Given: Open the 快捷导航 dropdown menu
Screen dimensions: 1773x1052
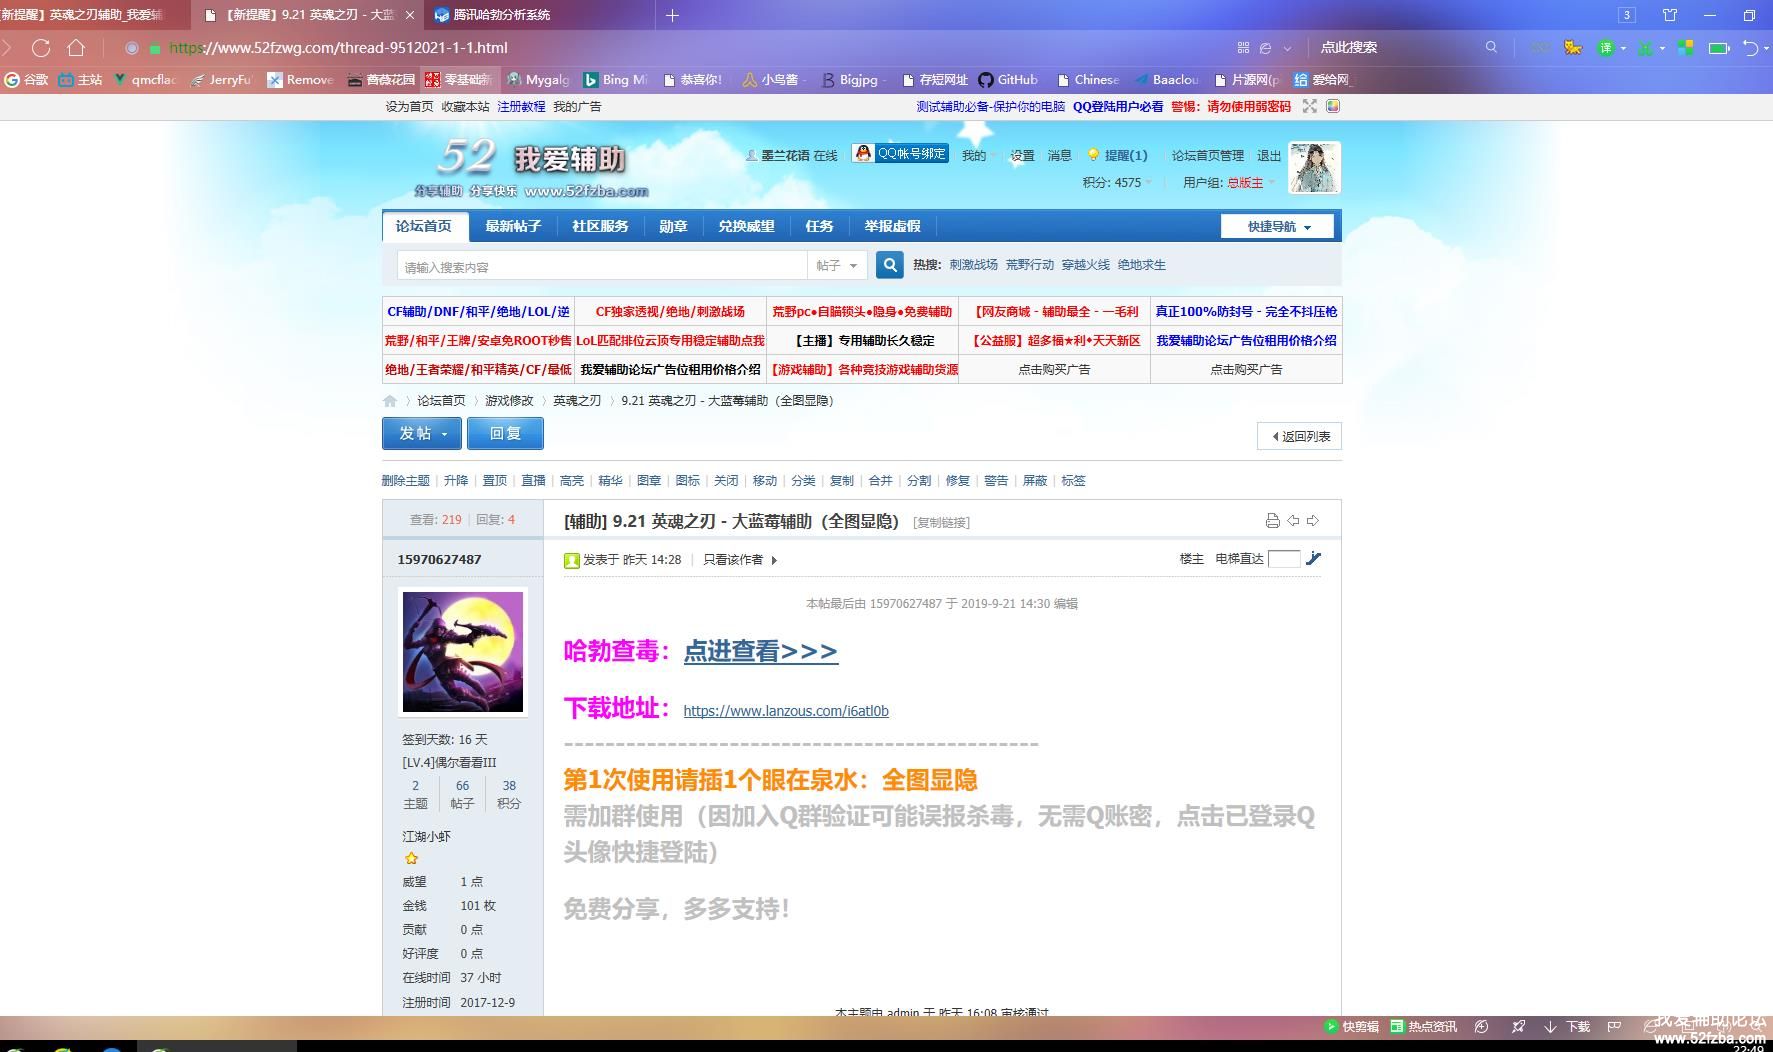Looking at the screenshot, I should (x=1277, y=227).
